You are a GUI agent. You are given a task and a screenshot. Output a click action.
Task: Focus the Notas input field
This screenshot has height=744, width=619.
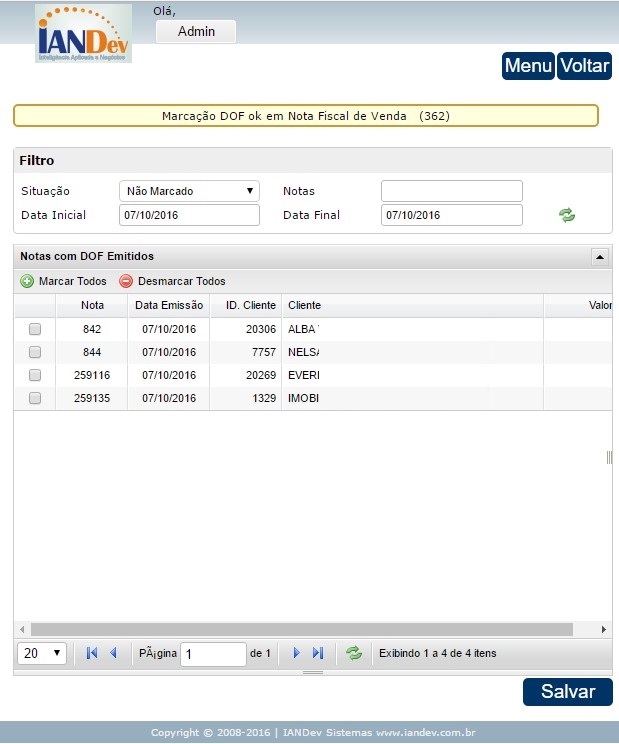pos(452,191)
